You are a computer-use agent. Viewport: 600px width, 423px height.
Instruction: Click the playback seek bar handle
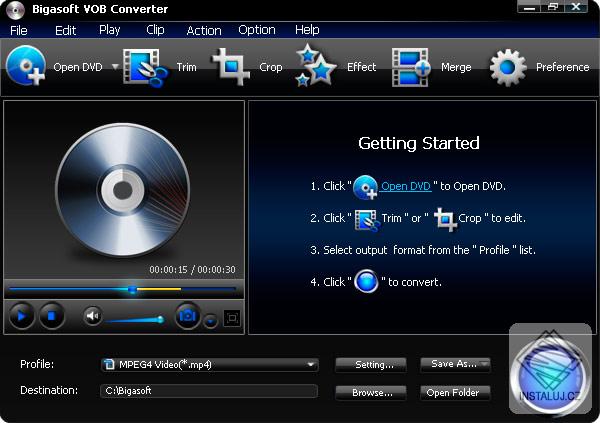point(132,289)
